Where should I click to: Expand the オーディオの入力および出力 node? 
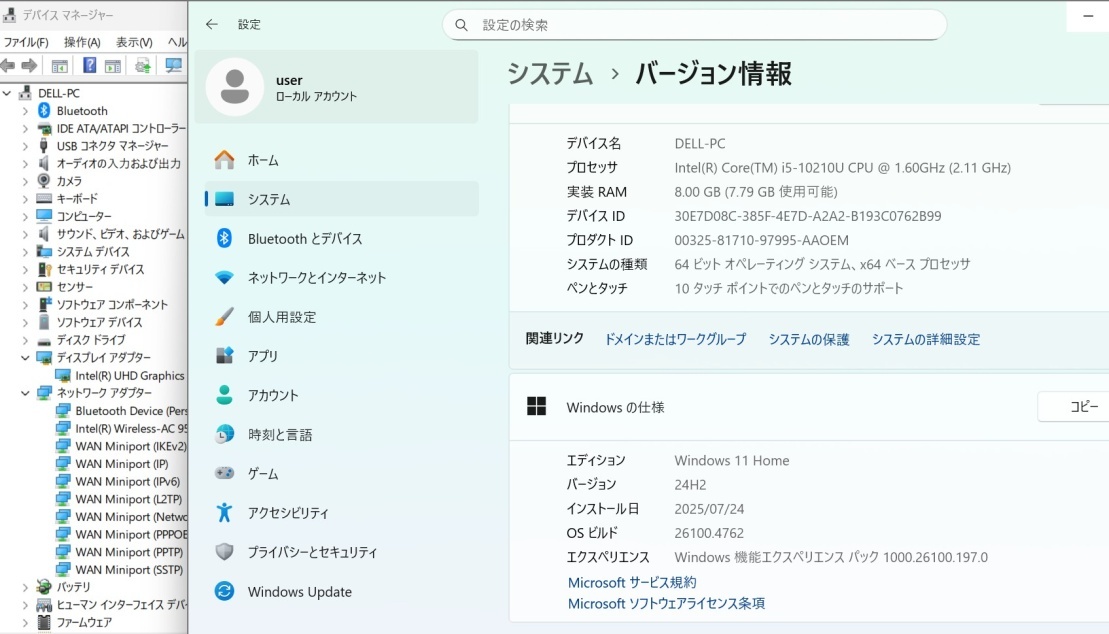click(x=25, y=163)
